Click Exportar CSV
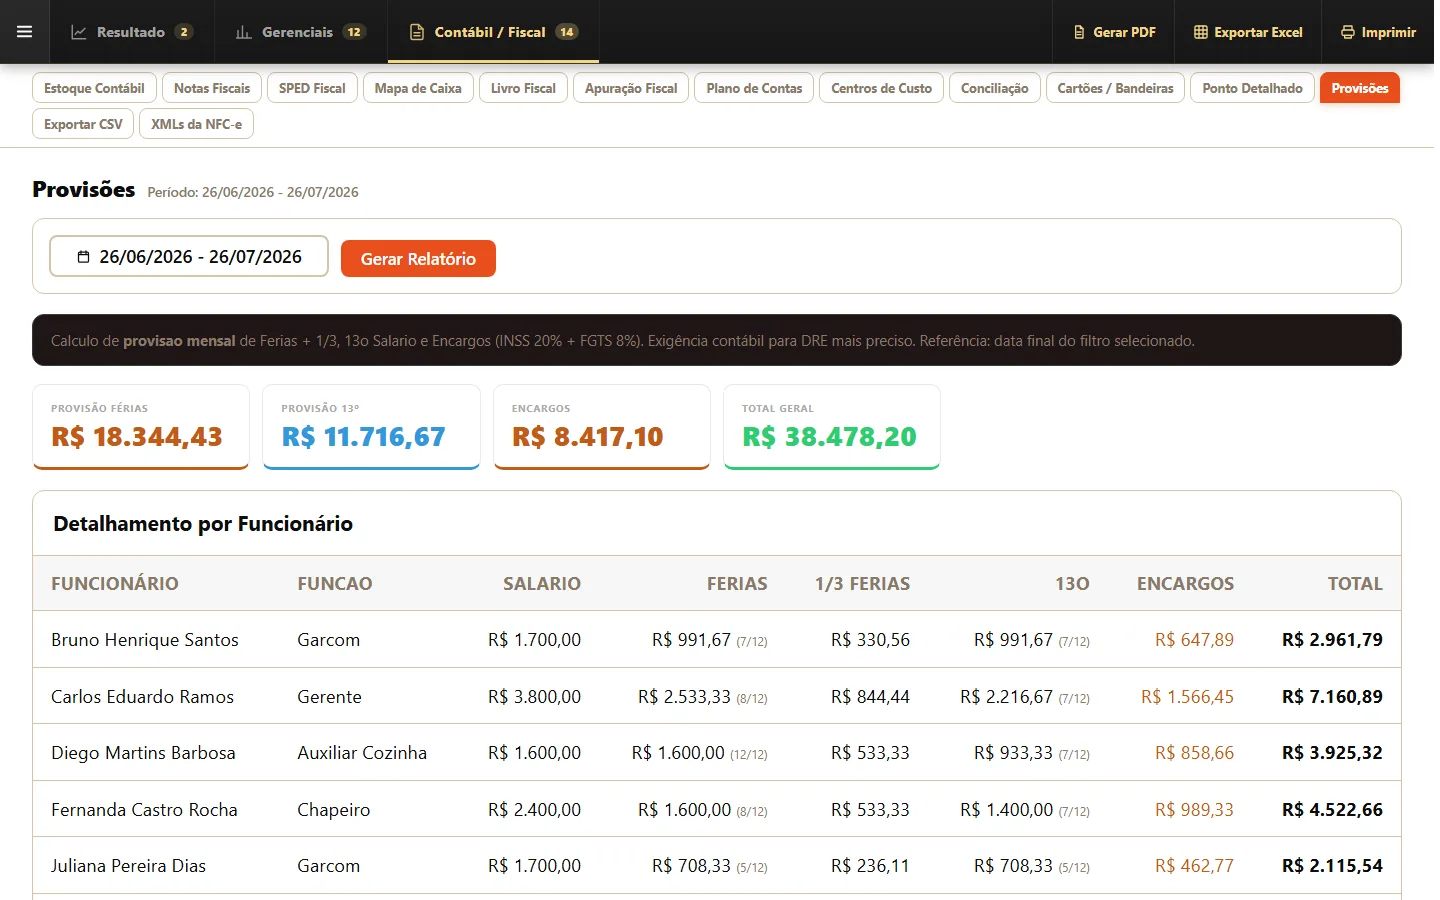The height and width of the screenshot is (900, 1440). pos(83,124)
